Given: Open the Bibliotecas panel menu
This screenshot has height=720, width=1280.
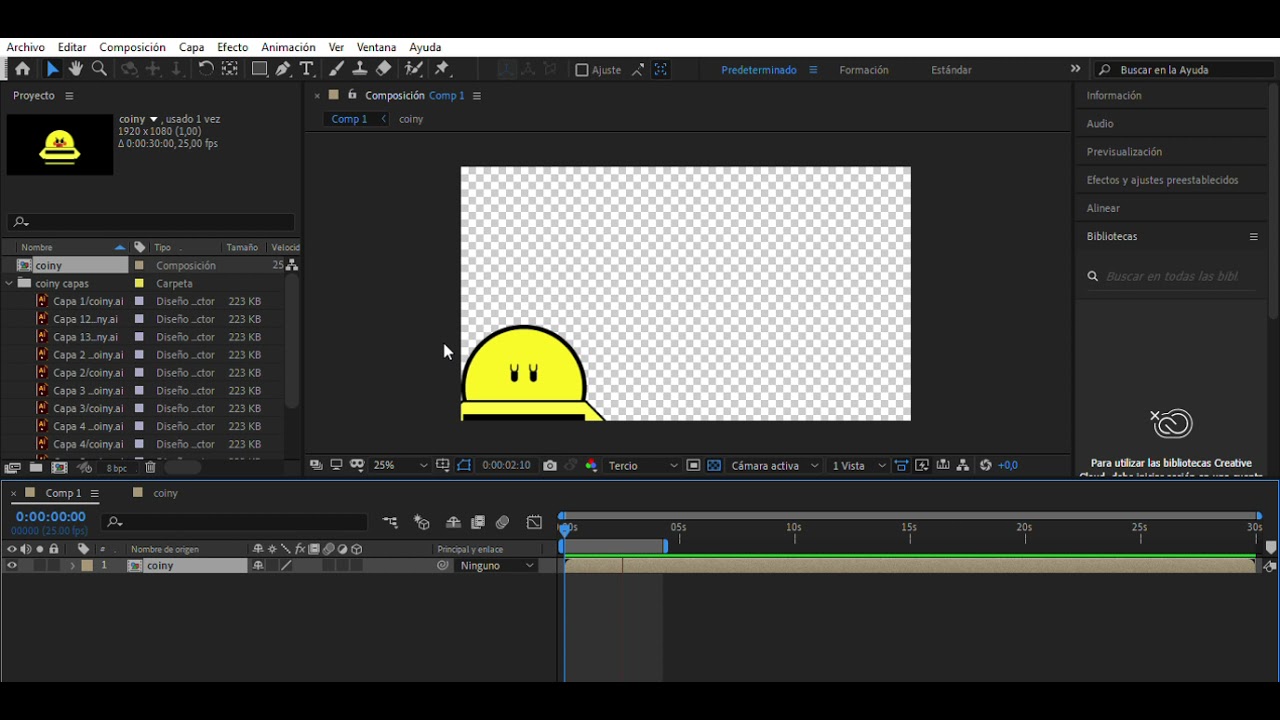Looking at the screenshot, I should point(1253,237).
